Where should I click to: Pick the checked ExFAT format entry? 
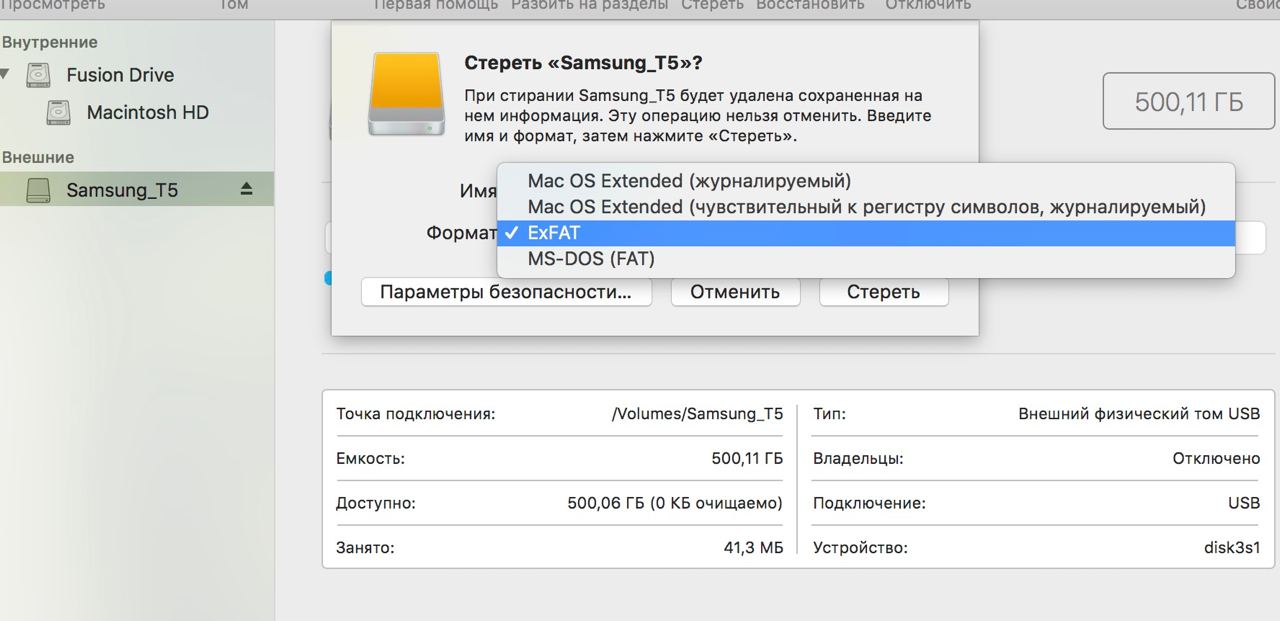866,233
